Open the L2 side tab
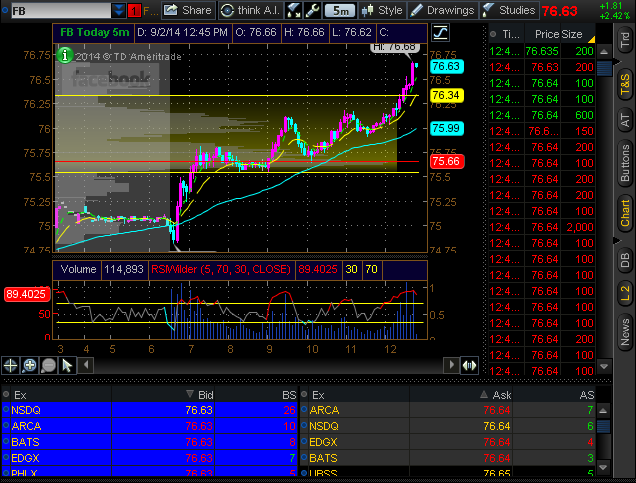This screenshot has width=636, height=483. [624, 293]
